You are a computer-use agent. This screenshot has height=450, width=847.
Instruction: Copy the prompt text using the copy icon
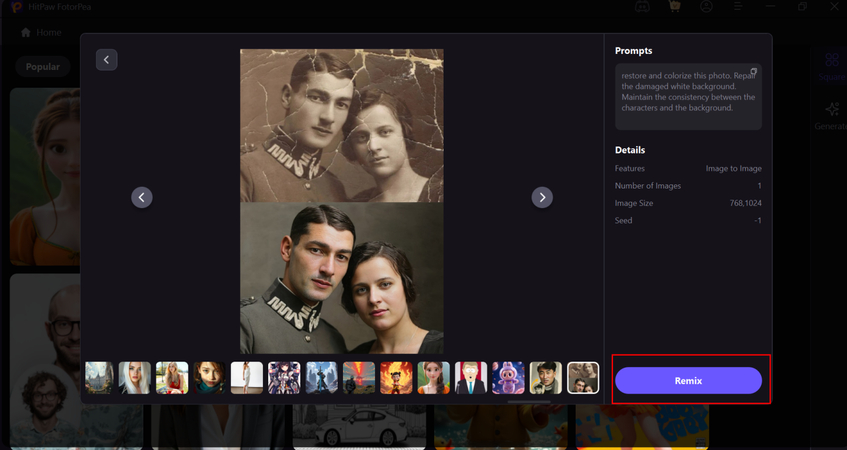(x=754, y=72)
